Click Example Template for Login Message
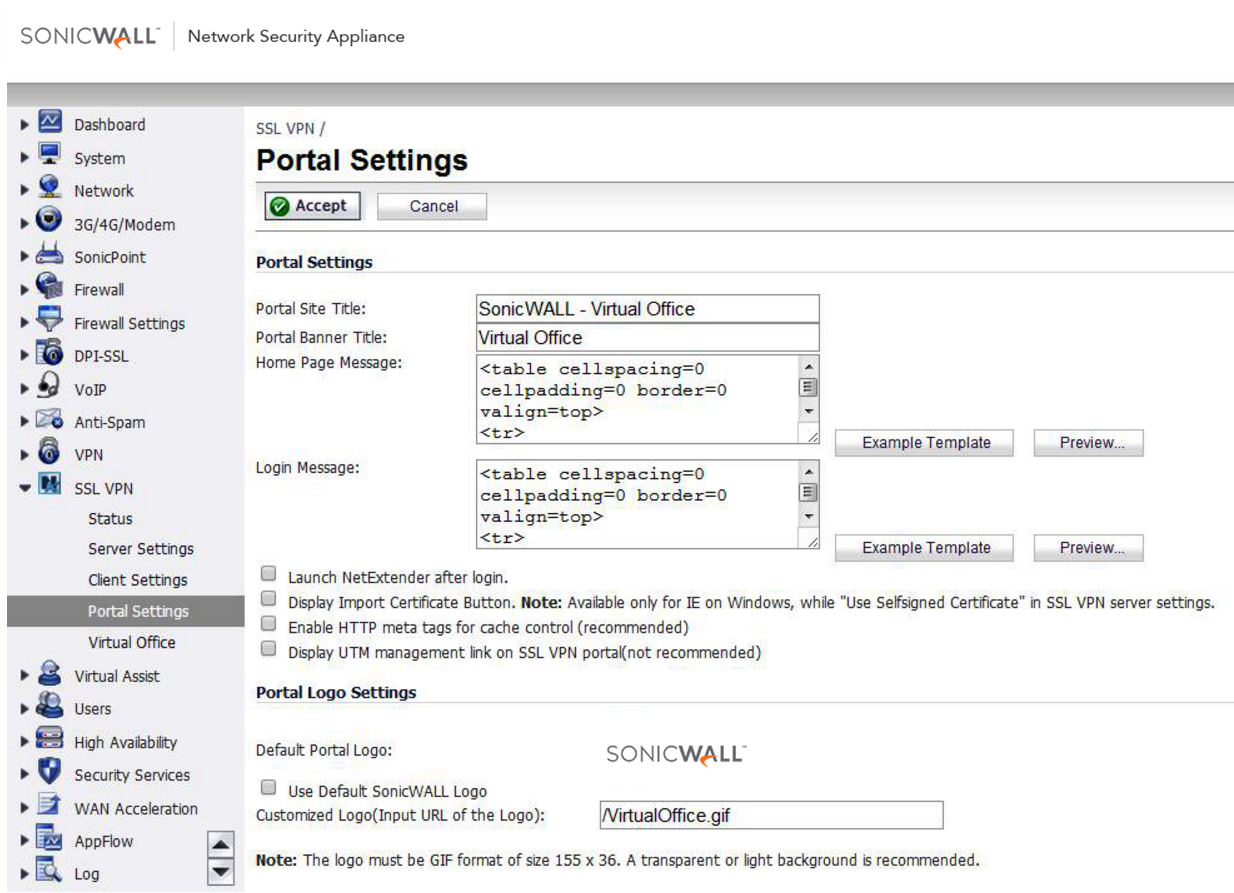This screenshot has width=1234, height=893. (926, 548)
